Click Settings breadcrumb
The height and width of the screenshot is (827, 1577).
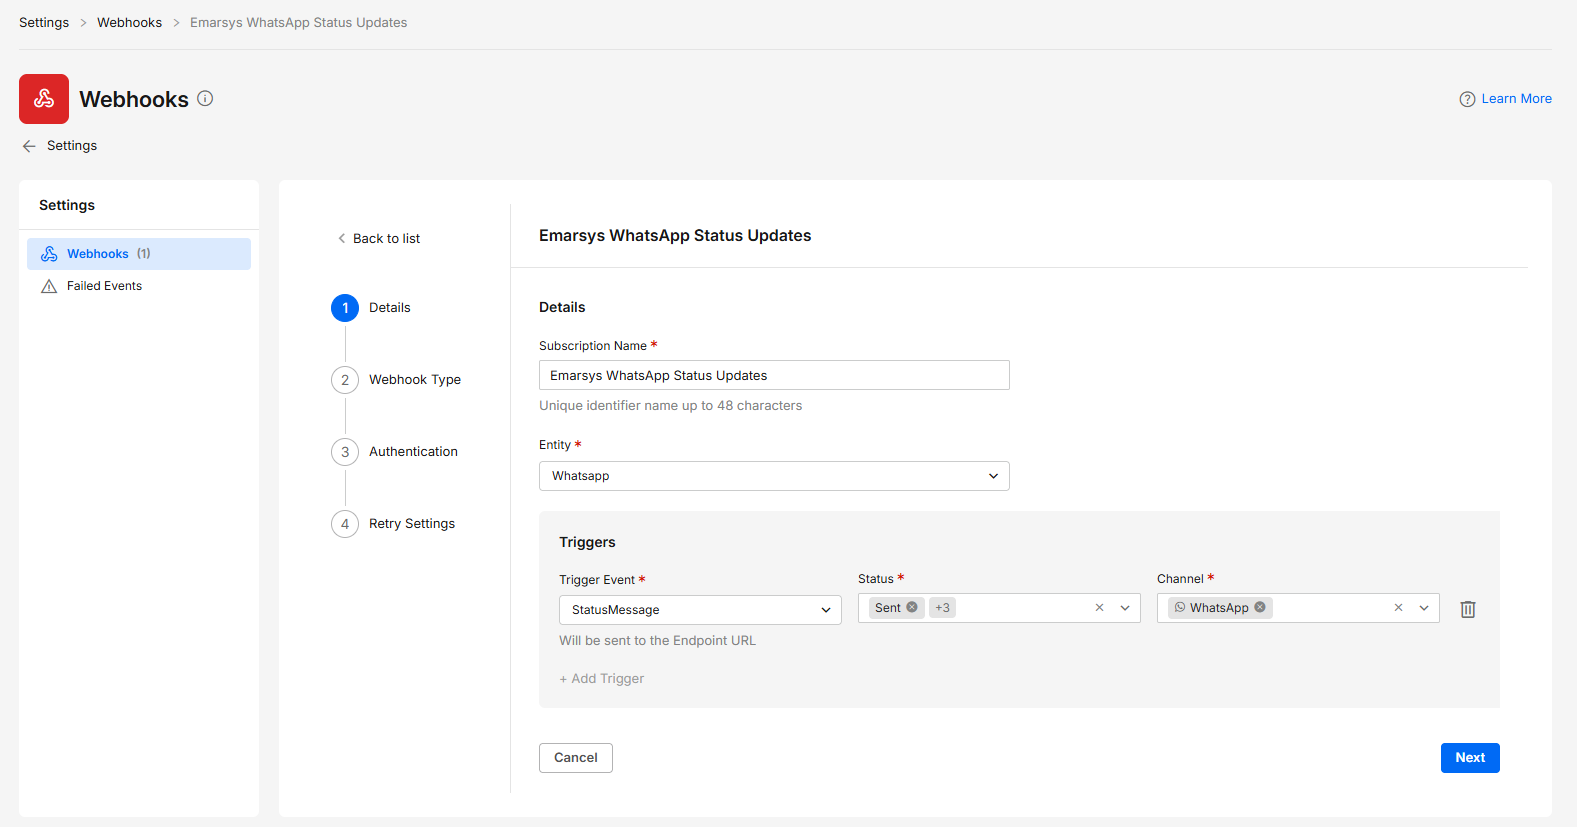(x=44, y=23)
